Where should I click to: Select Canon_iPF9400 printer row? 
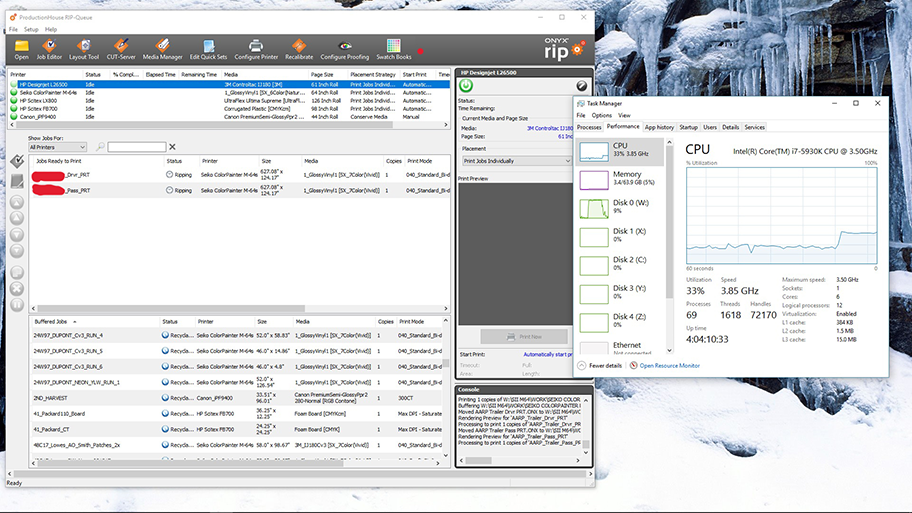point(230,117)
